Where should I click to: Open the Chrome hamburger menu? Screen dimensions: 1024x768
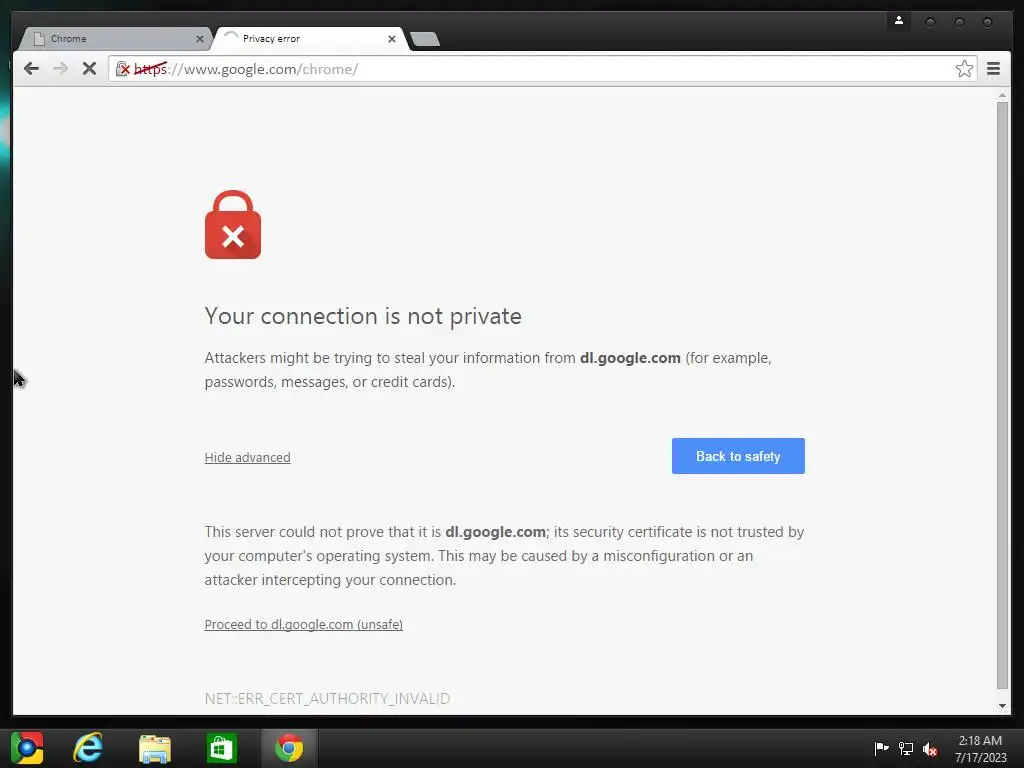(993, 69)
